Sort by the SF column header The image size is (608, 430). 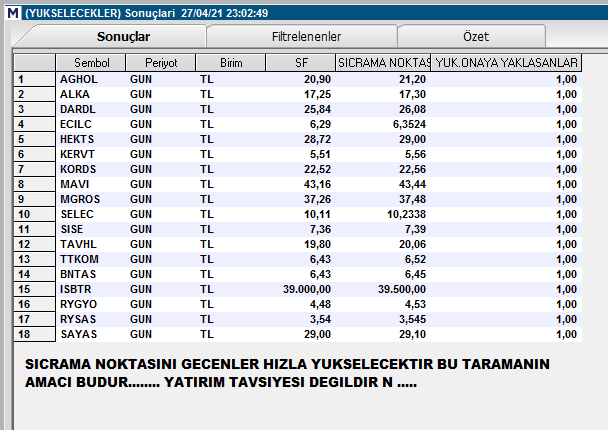(301, 63)
